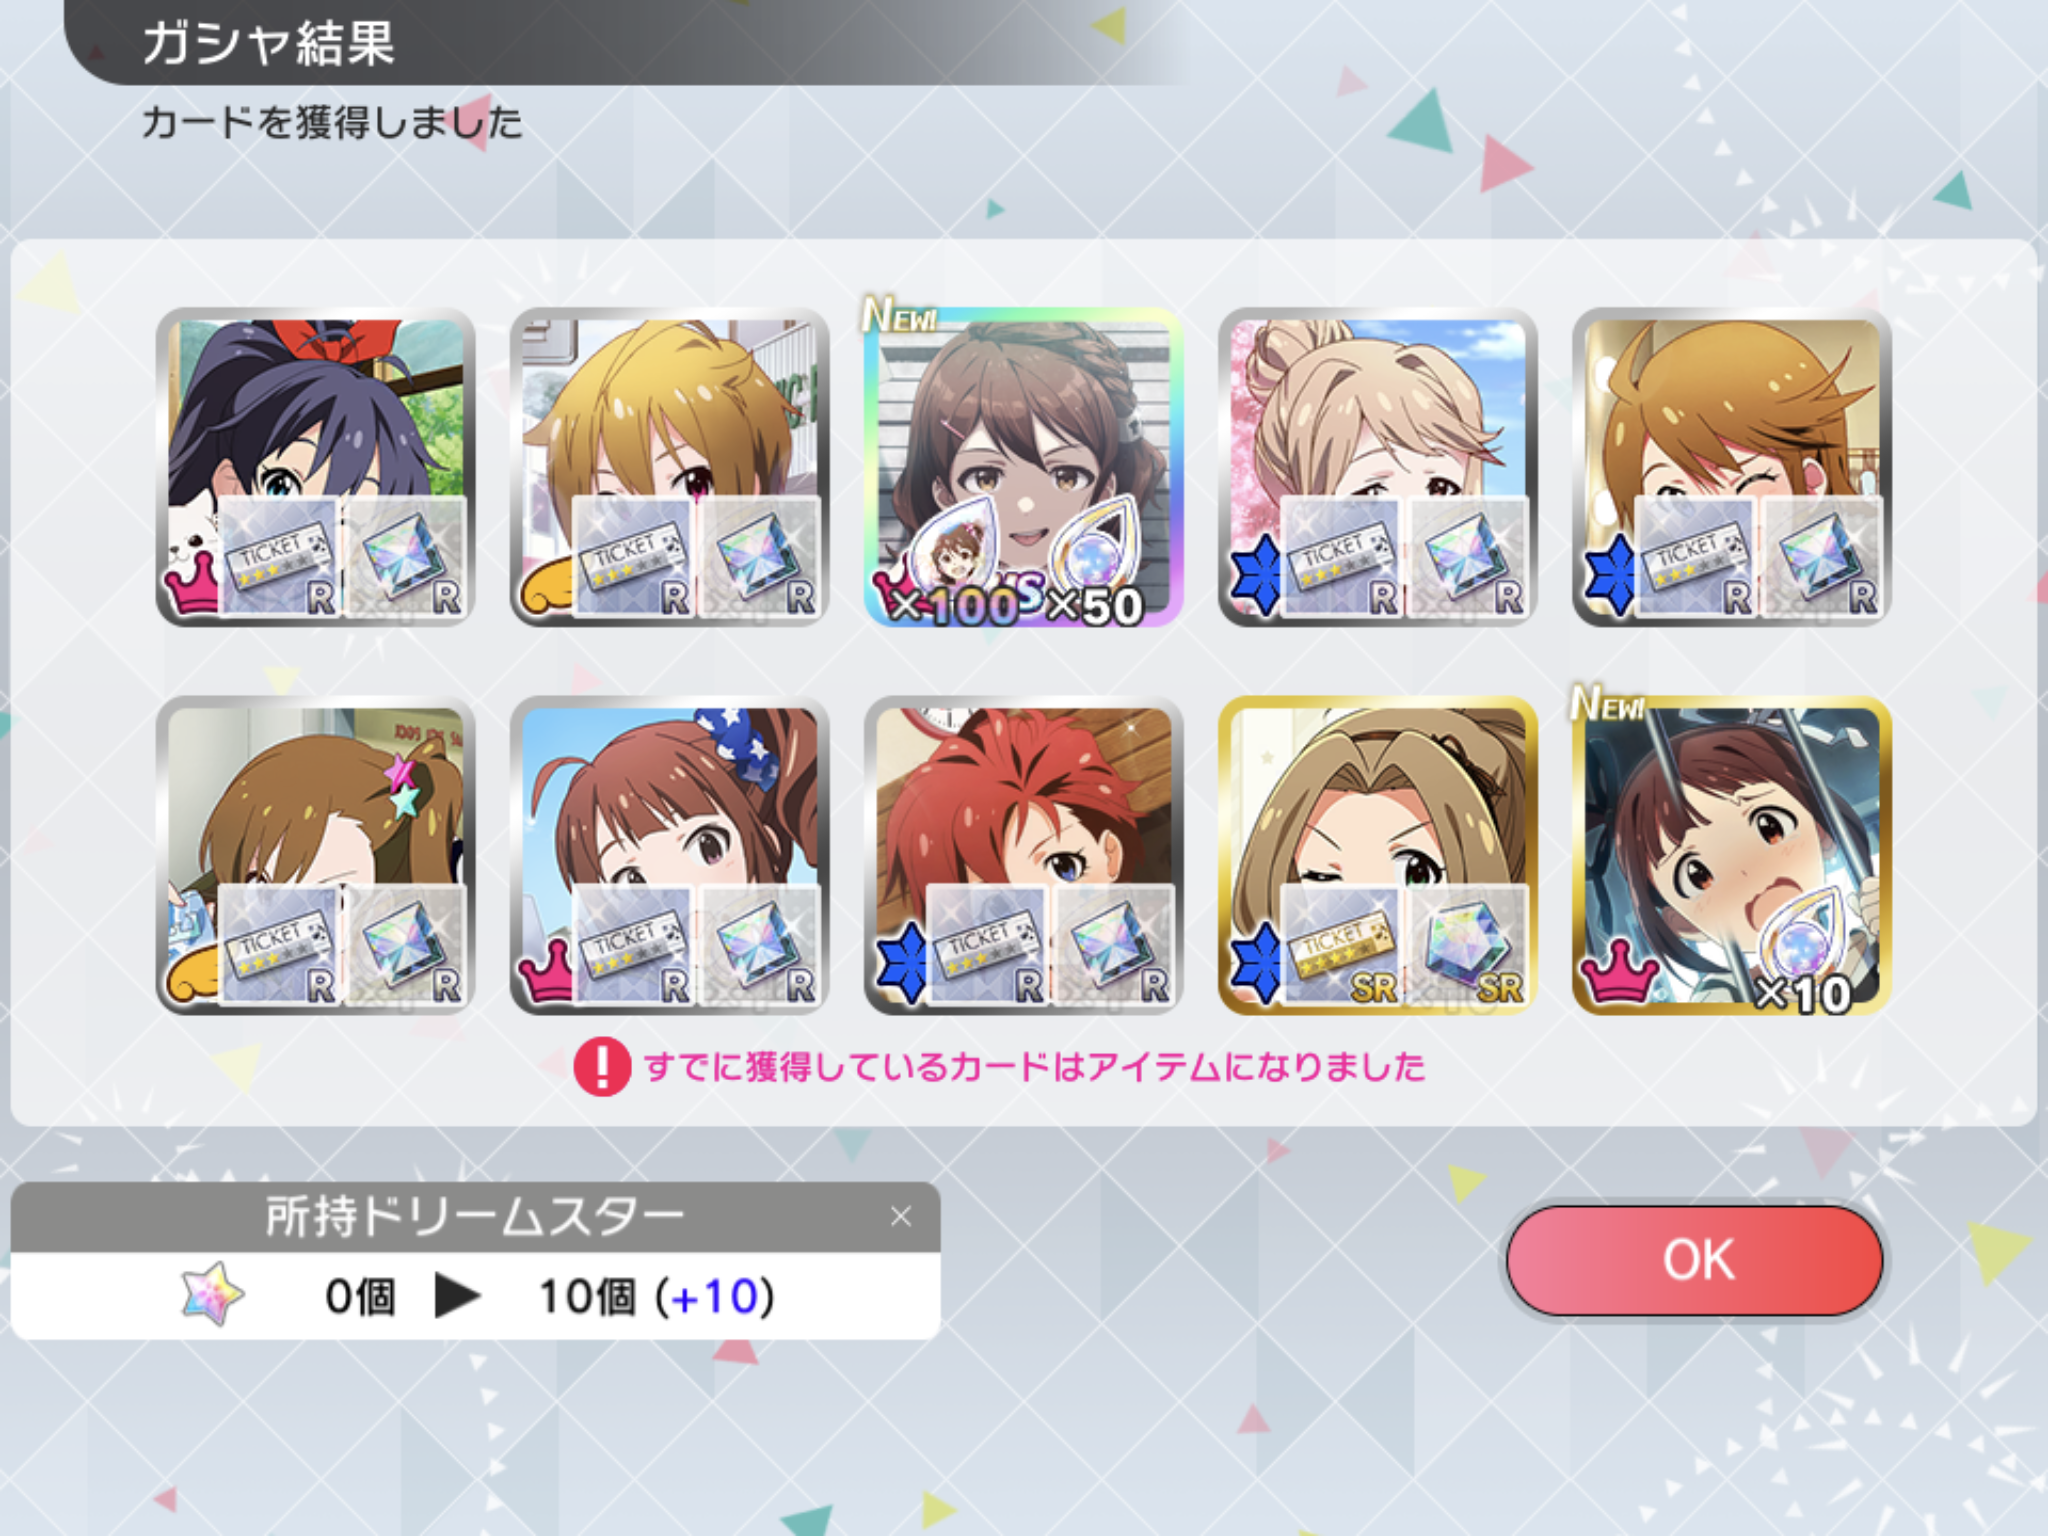The image size is (2048, 1536).
Task: Close the Dream Star info panel
Action: point(901,1216)
